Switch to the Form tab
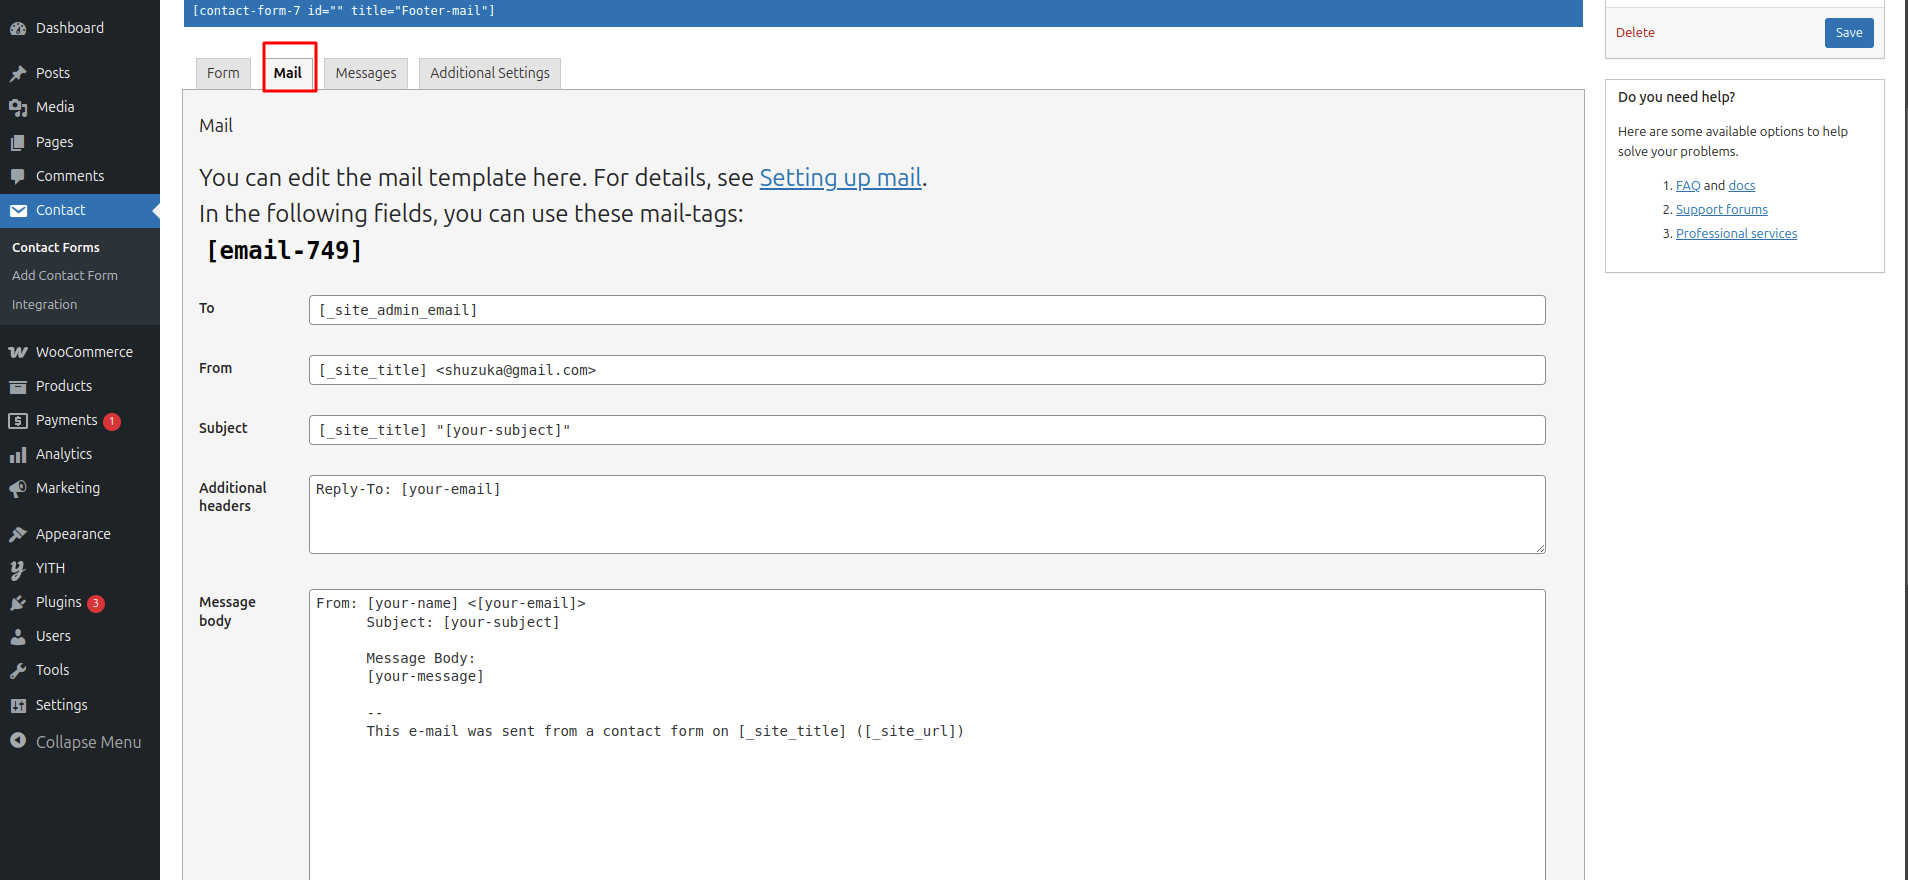1908x880 pixels. [223, 73]
